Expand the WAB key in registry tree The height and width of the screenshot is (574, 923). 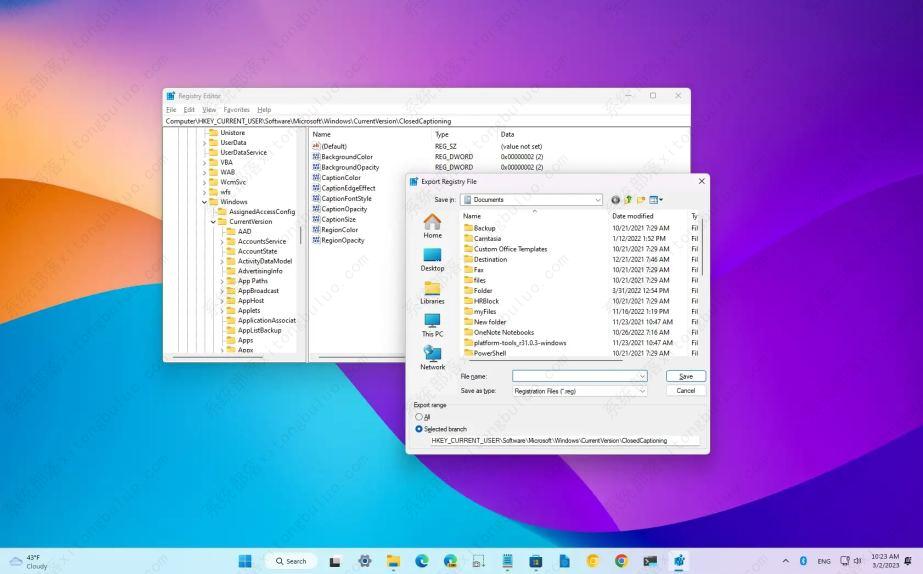pyautogui.click(x=204, y=172)
